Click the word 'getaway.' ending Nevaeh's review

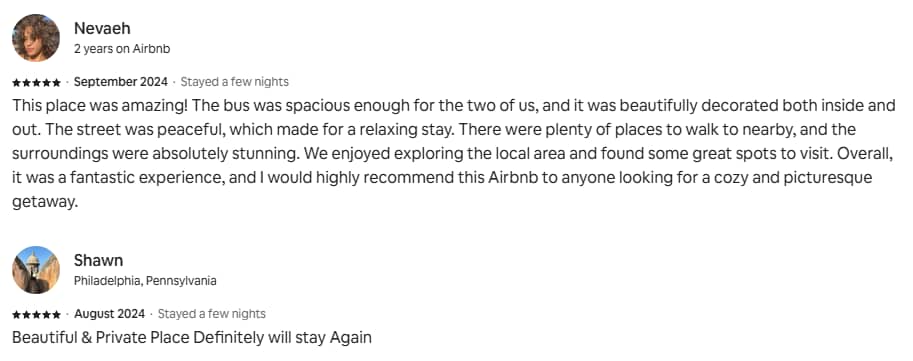[x=45, y=201]
